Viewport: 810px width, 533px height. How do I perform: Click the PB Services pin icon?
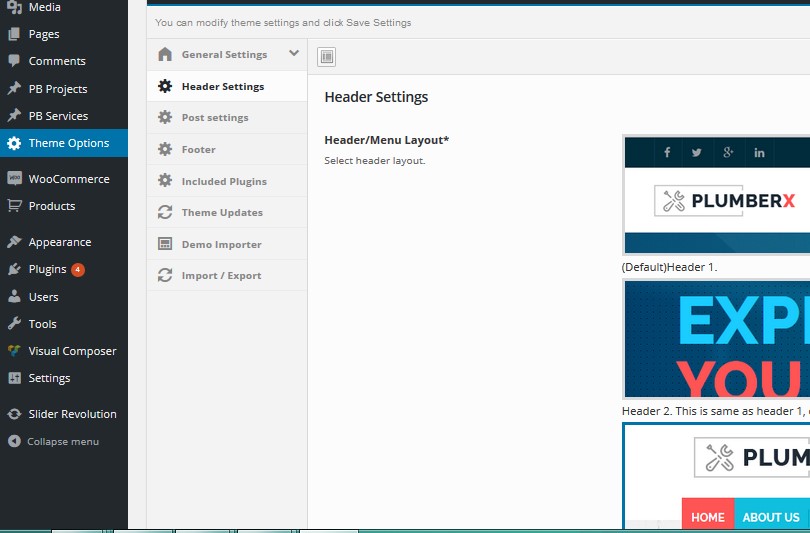(14, 115)
